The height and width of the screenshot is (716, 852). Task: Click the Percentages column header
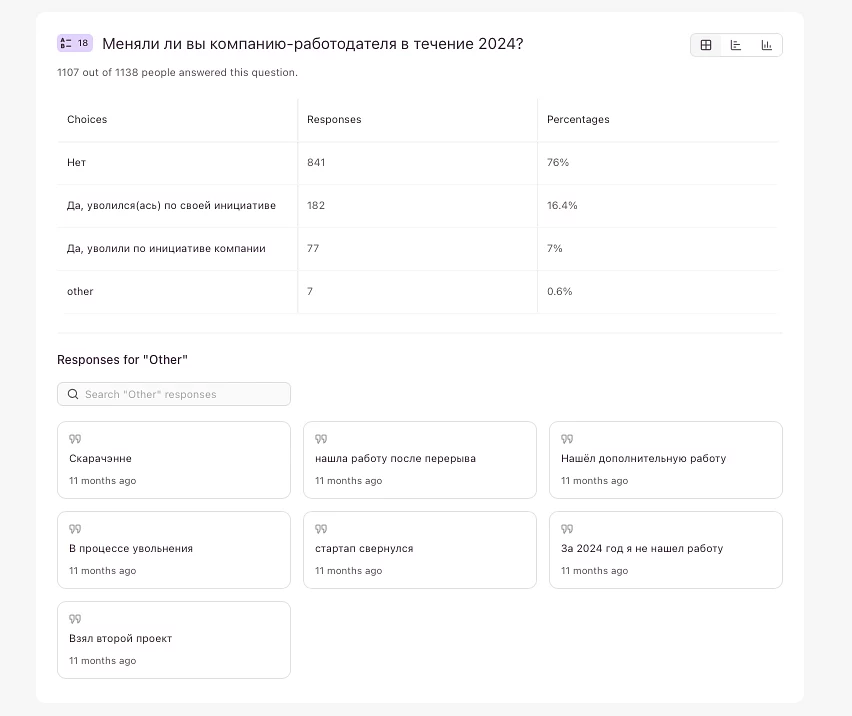click(x=578, y=119)
